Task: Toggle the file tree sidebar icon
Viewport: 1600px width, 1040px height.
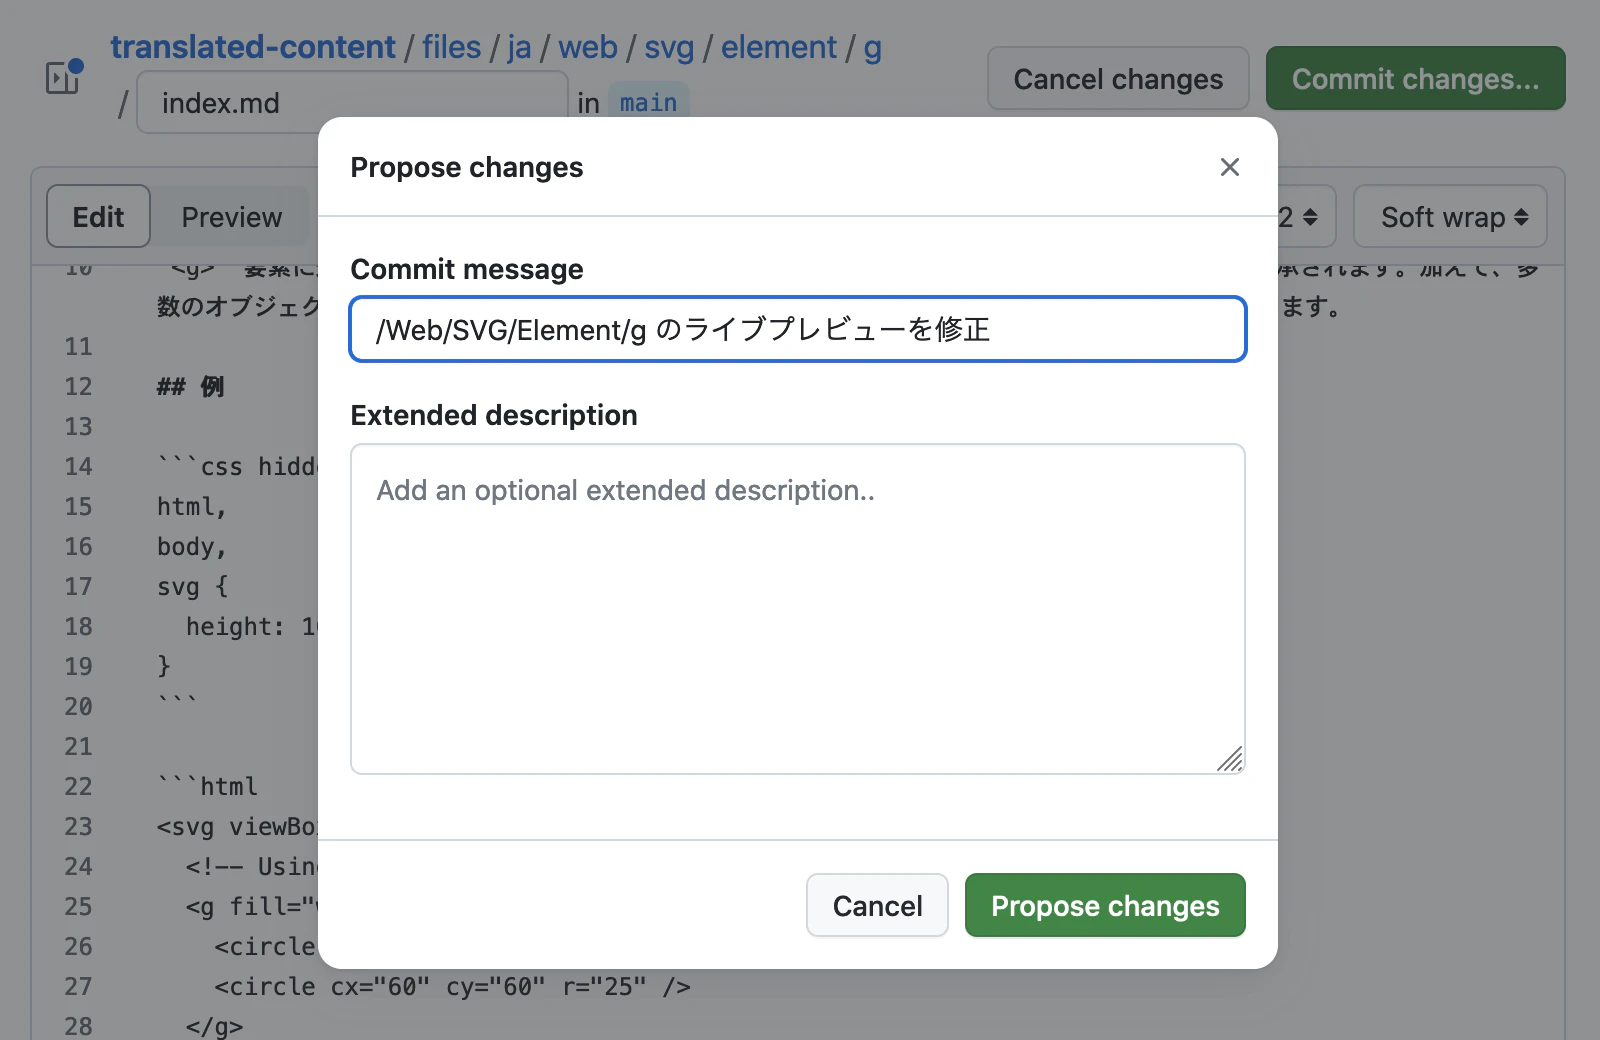Action: click(63, 77)
